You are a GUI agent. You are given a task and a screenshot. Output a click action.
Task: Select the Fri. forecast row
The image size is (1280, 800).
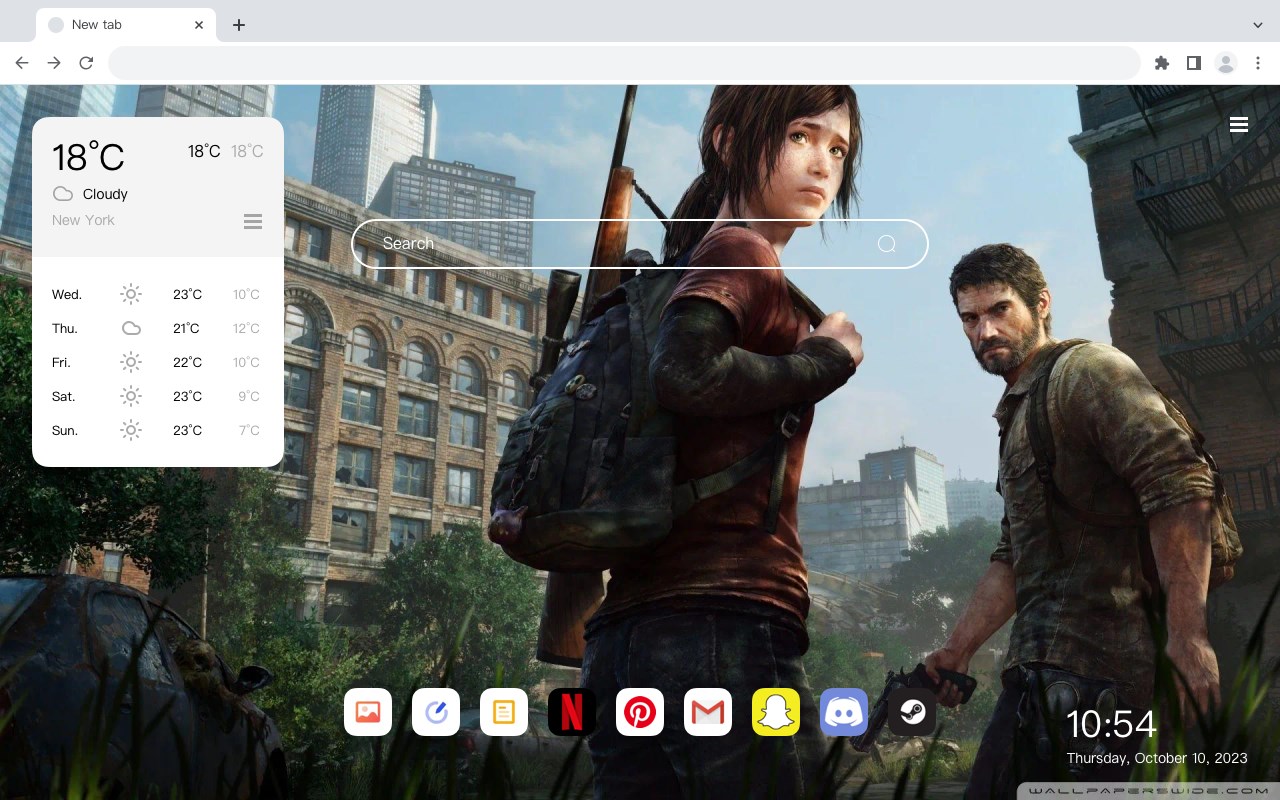(x=157, y=362)
